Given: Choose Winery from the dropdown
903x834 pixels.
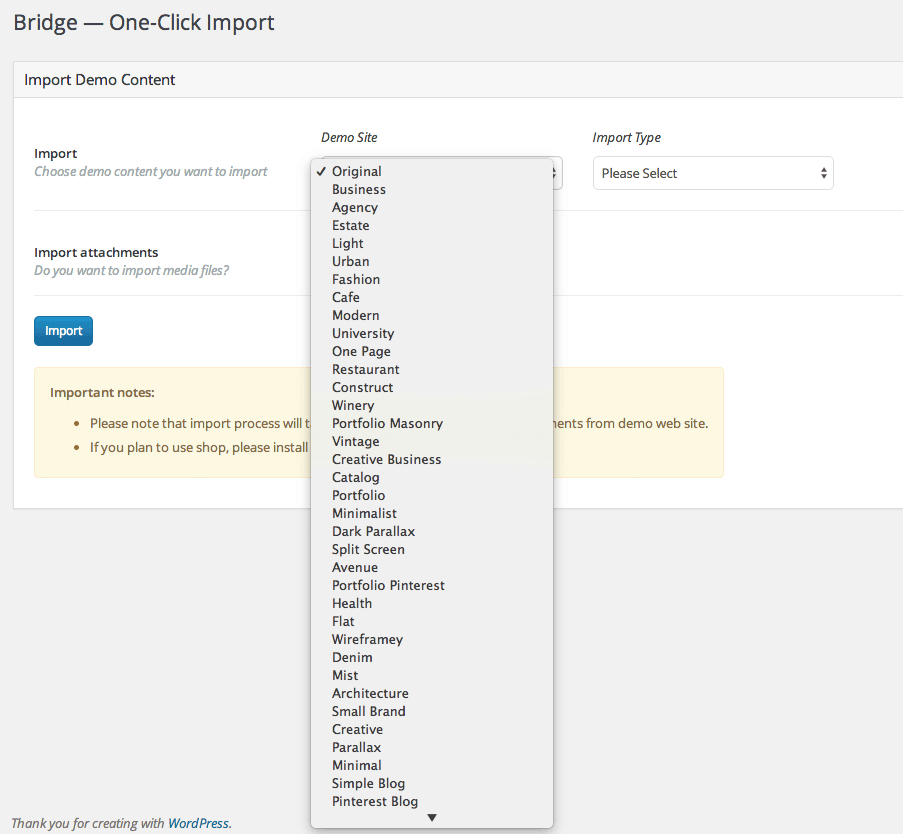Looking at the screenshot, I should coord(431,405).
